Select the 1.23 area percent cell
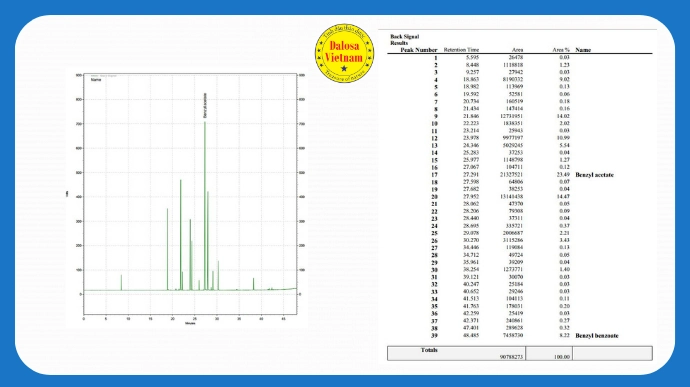This screenshot has width=690, height=387. pyautogui.click(x=565, y=65)
